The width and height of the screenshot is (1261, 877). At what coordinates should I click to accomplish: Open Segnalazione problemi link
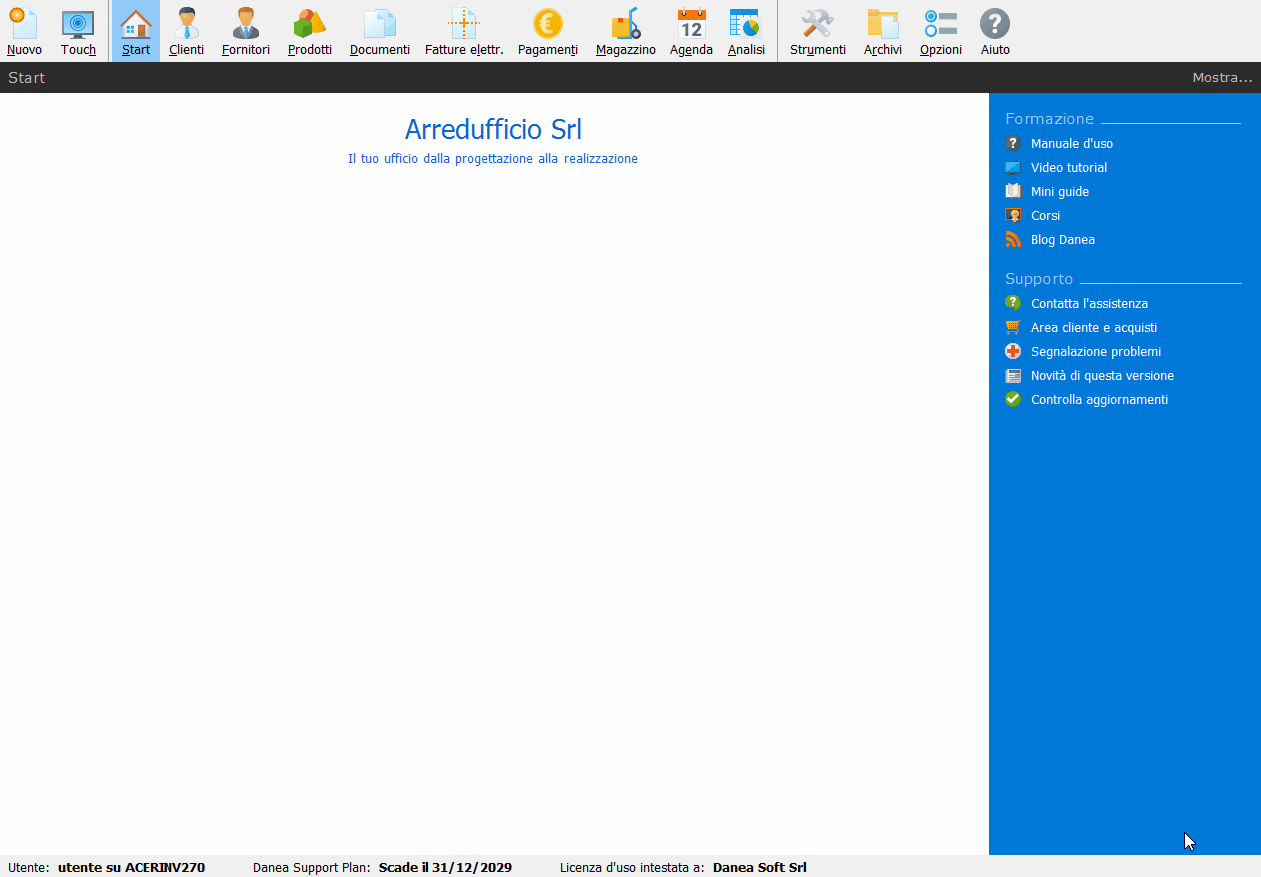1096,352
